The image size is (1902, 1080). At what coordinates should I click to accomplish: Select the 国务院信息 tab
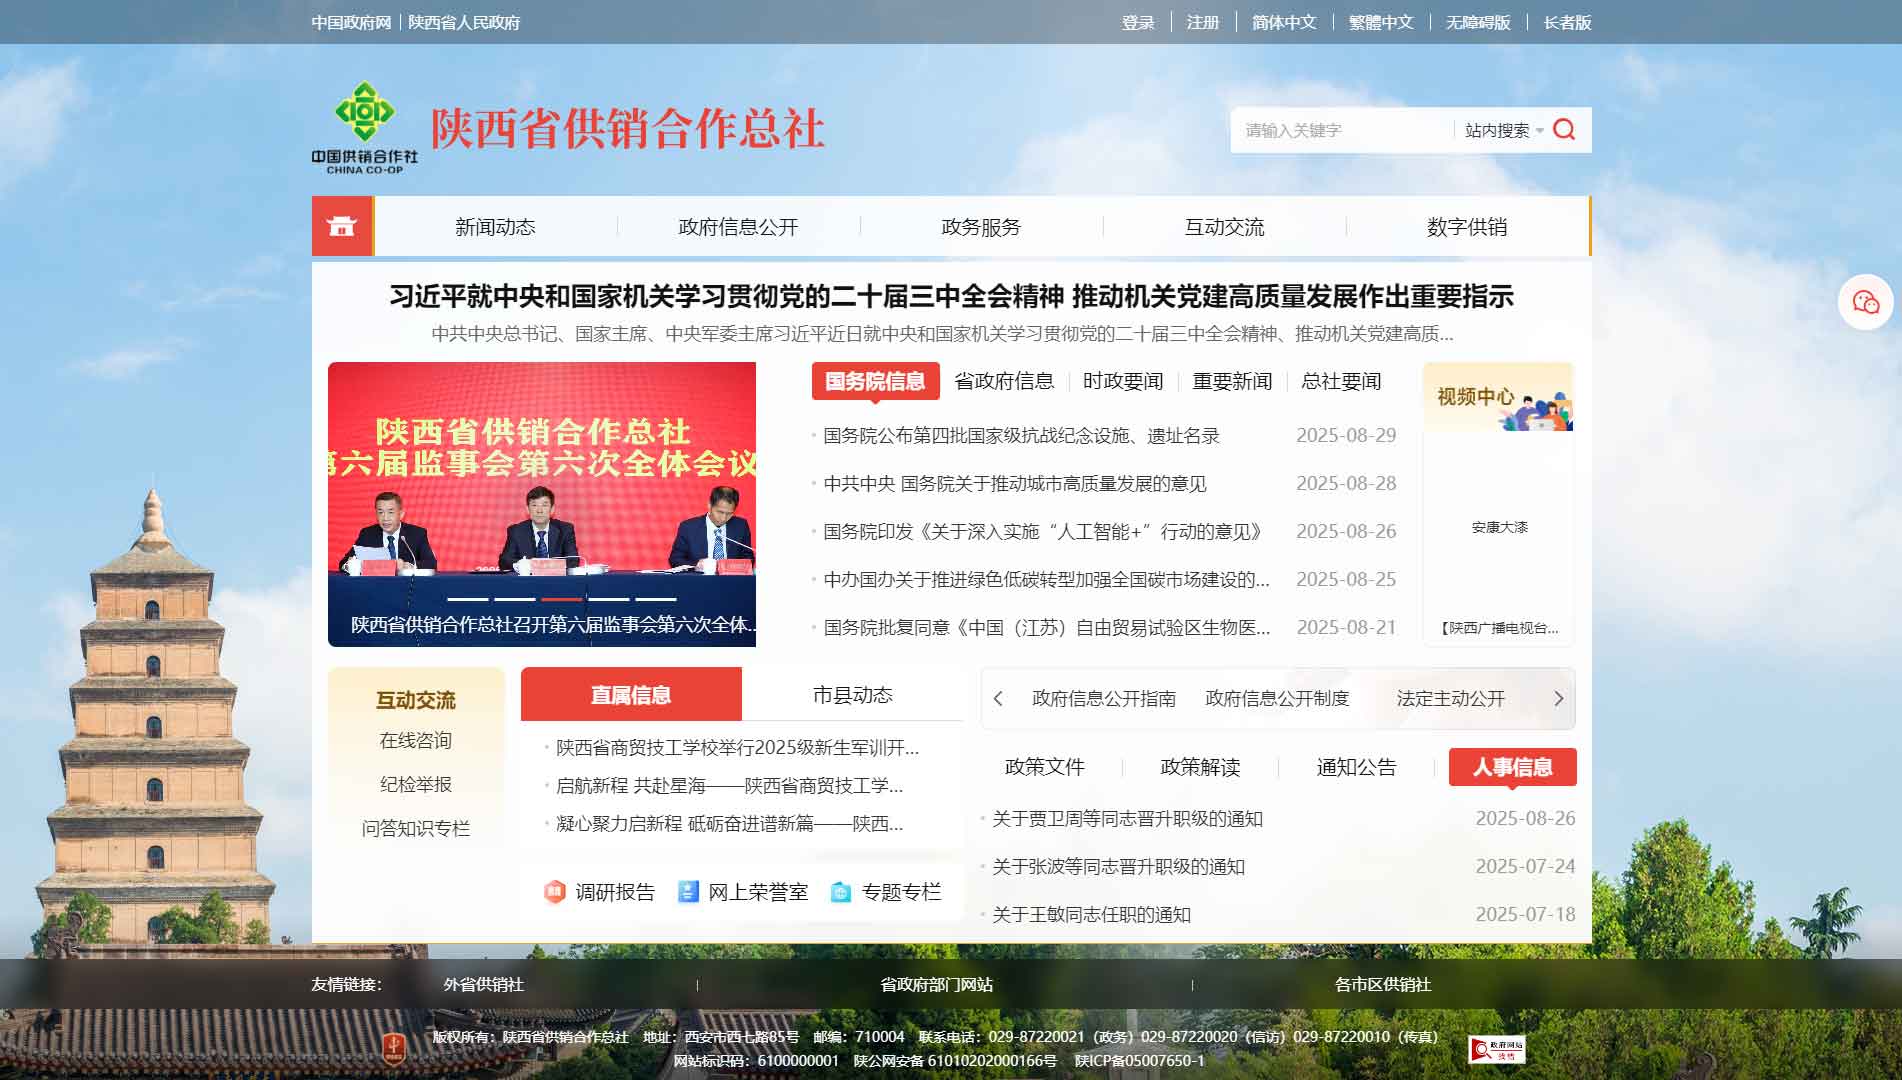tap(875, 381)
